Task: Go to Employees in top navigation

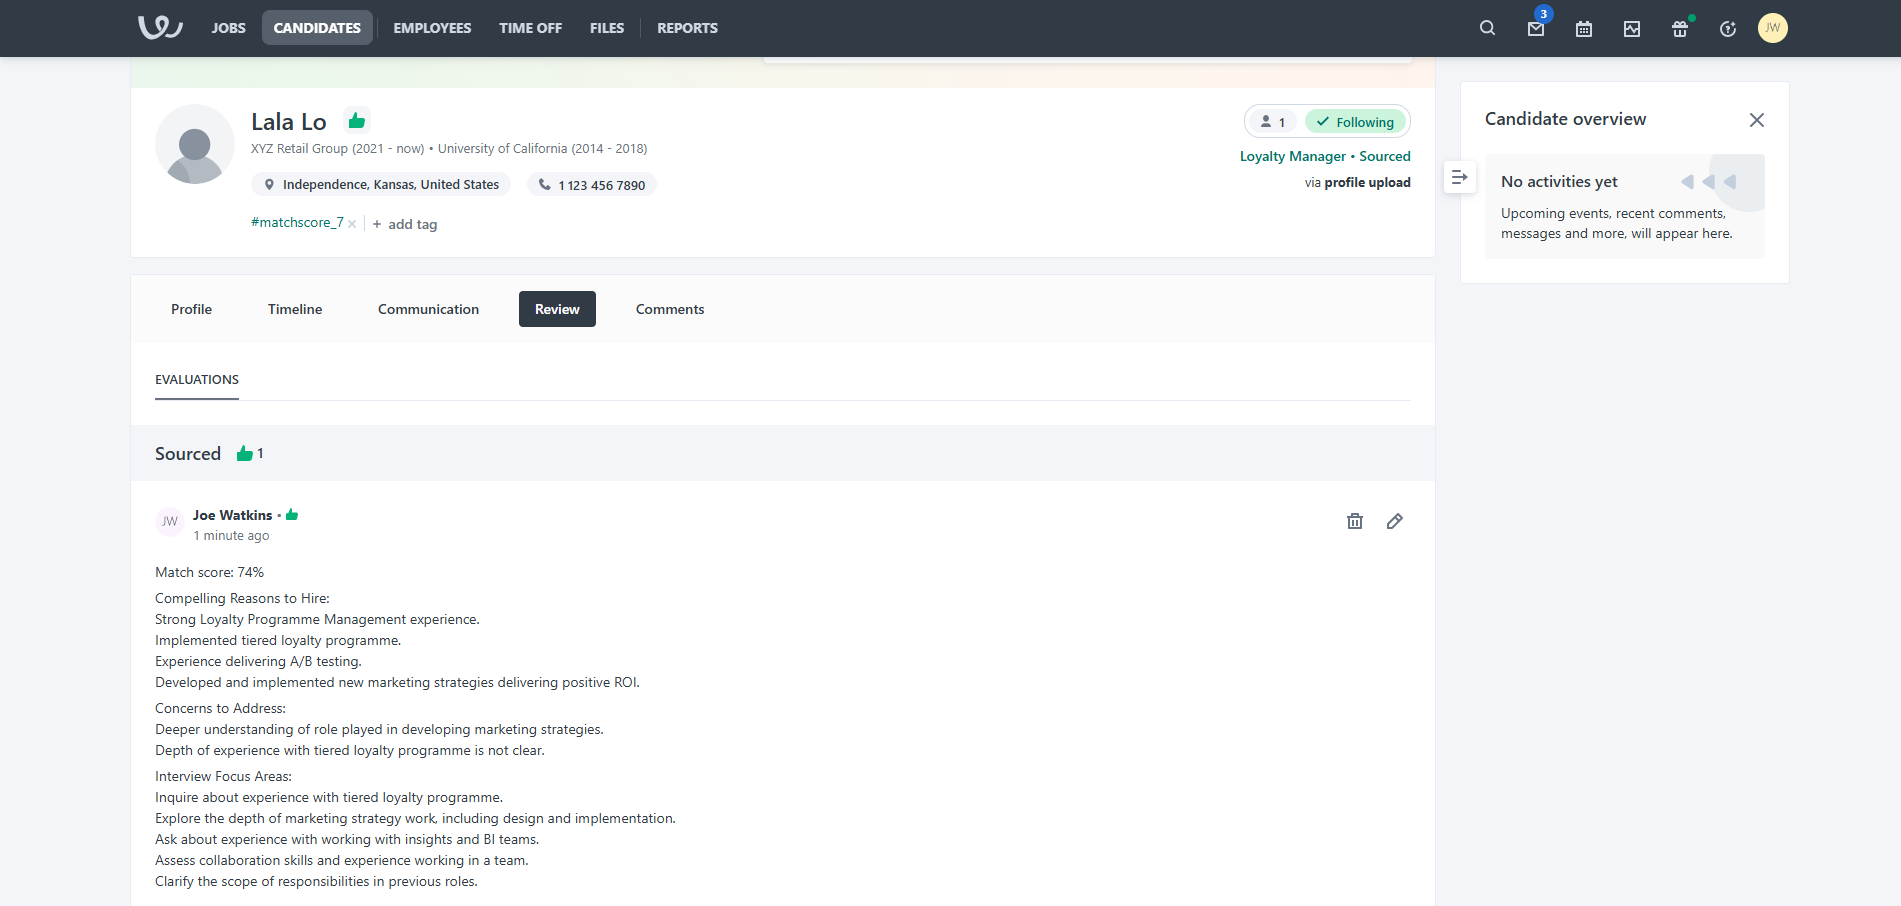Action: coord(432,28)
